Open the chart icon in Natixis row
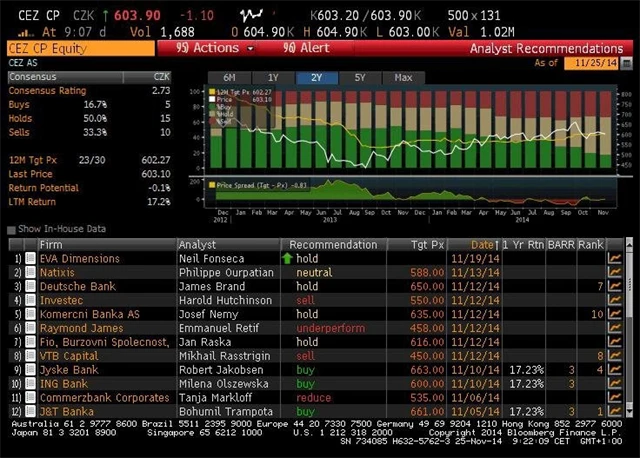 [x=614, y=272]
